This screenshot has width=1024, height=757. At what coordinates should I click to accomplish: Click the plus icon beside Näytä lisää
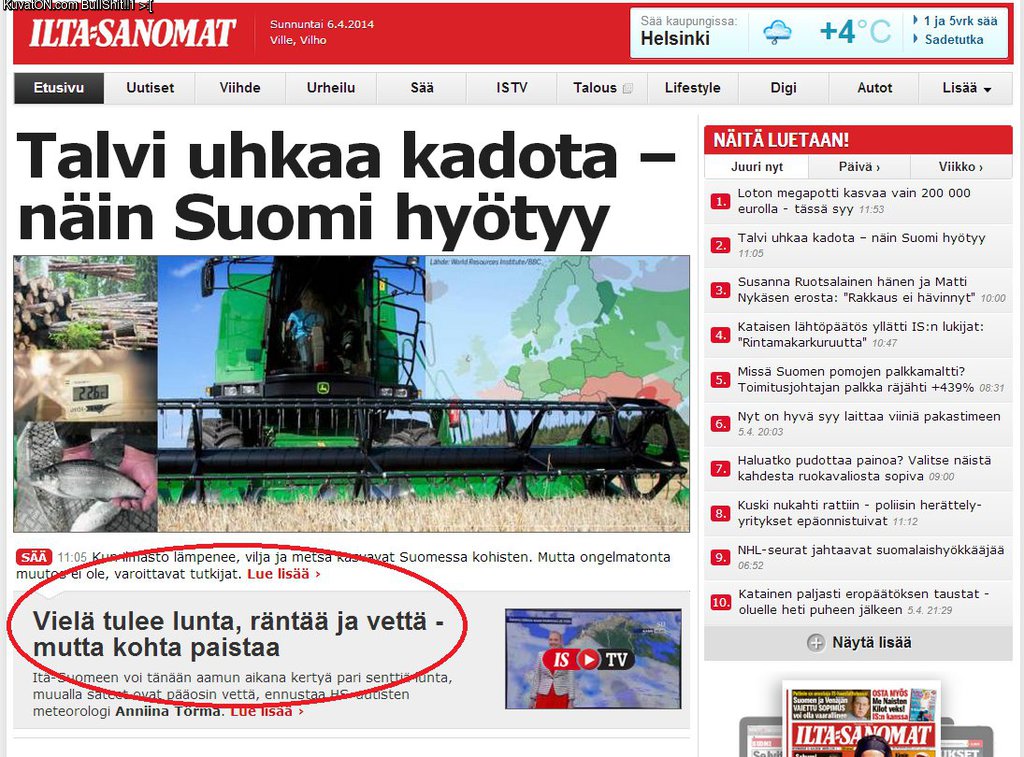(x=816, y=643)
